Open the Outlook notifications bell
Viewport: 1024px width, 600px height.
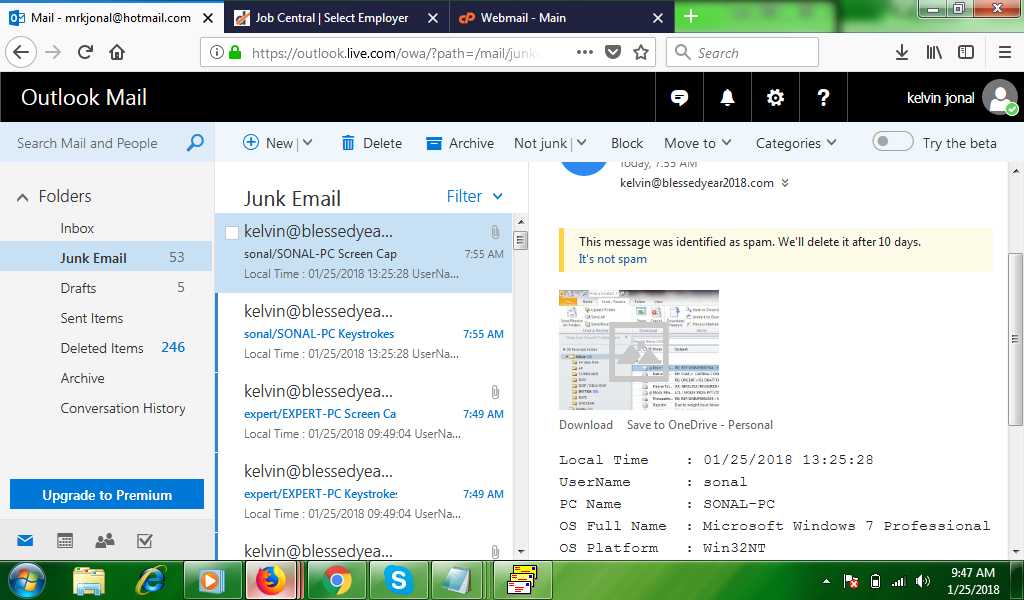(x=727, y=97)
